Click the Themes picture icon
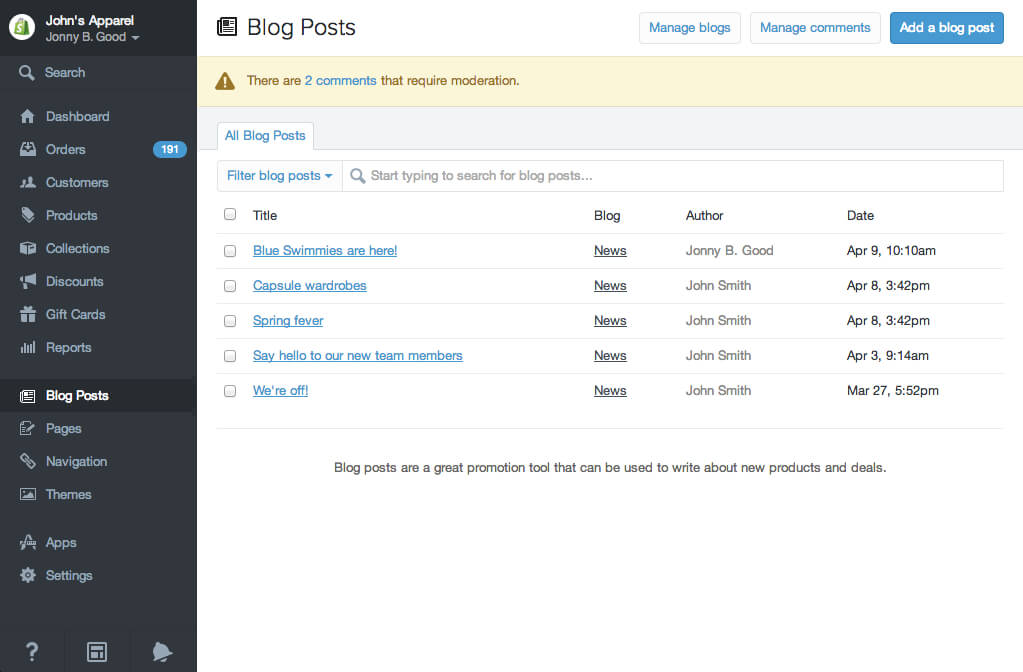This screenshot has height=672, width=1023. (x=27, y=495)
